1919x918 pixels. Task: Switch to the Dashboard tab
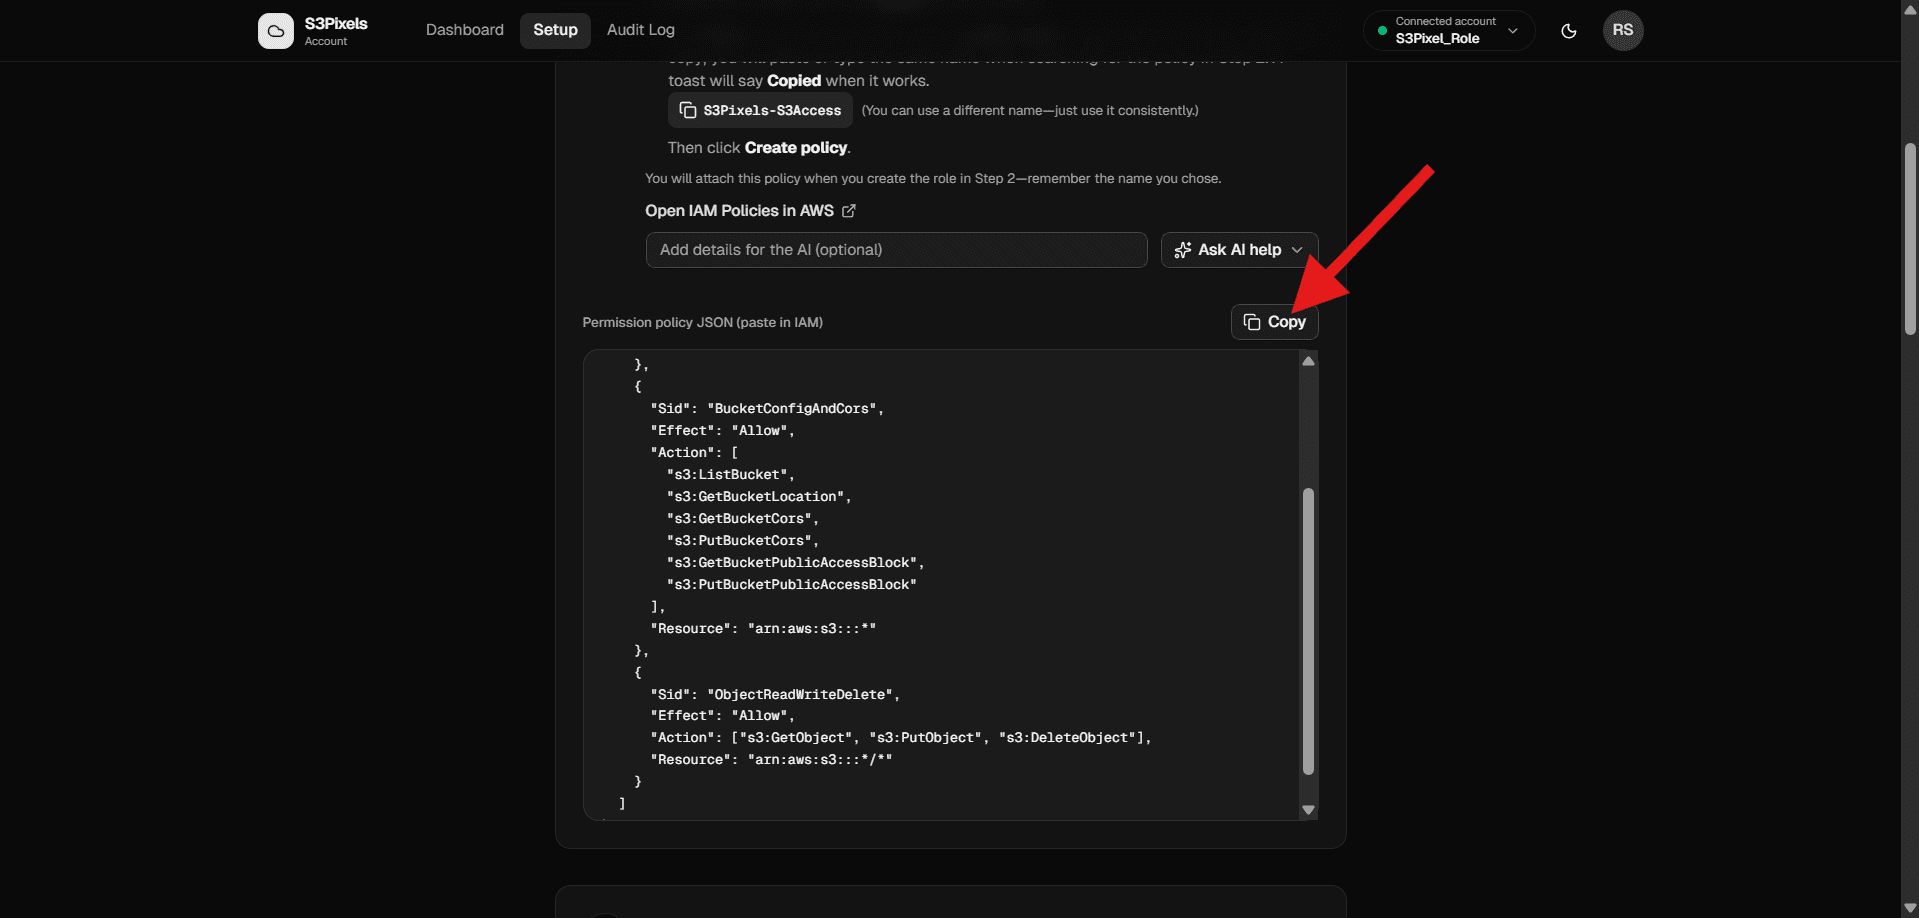click(x=464, y=30)
